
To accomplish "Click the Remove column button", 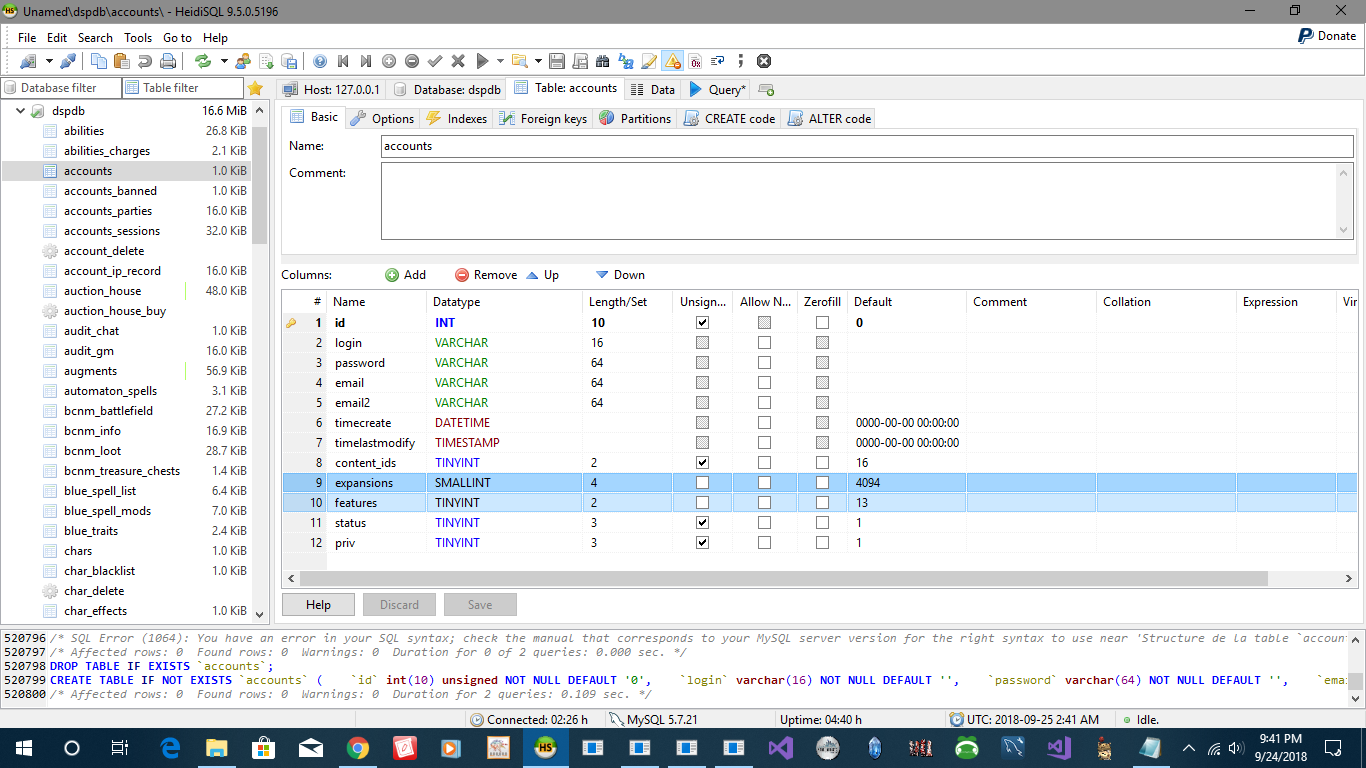I will coord(486,275).
